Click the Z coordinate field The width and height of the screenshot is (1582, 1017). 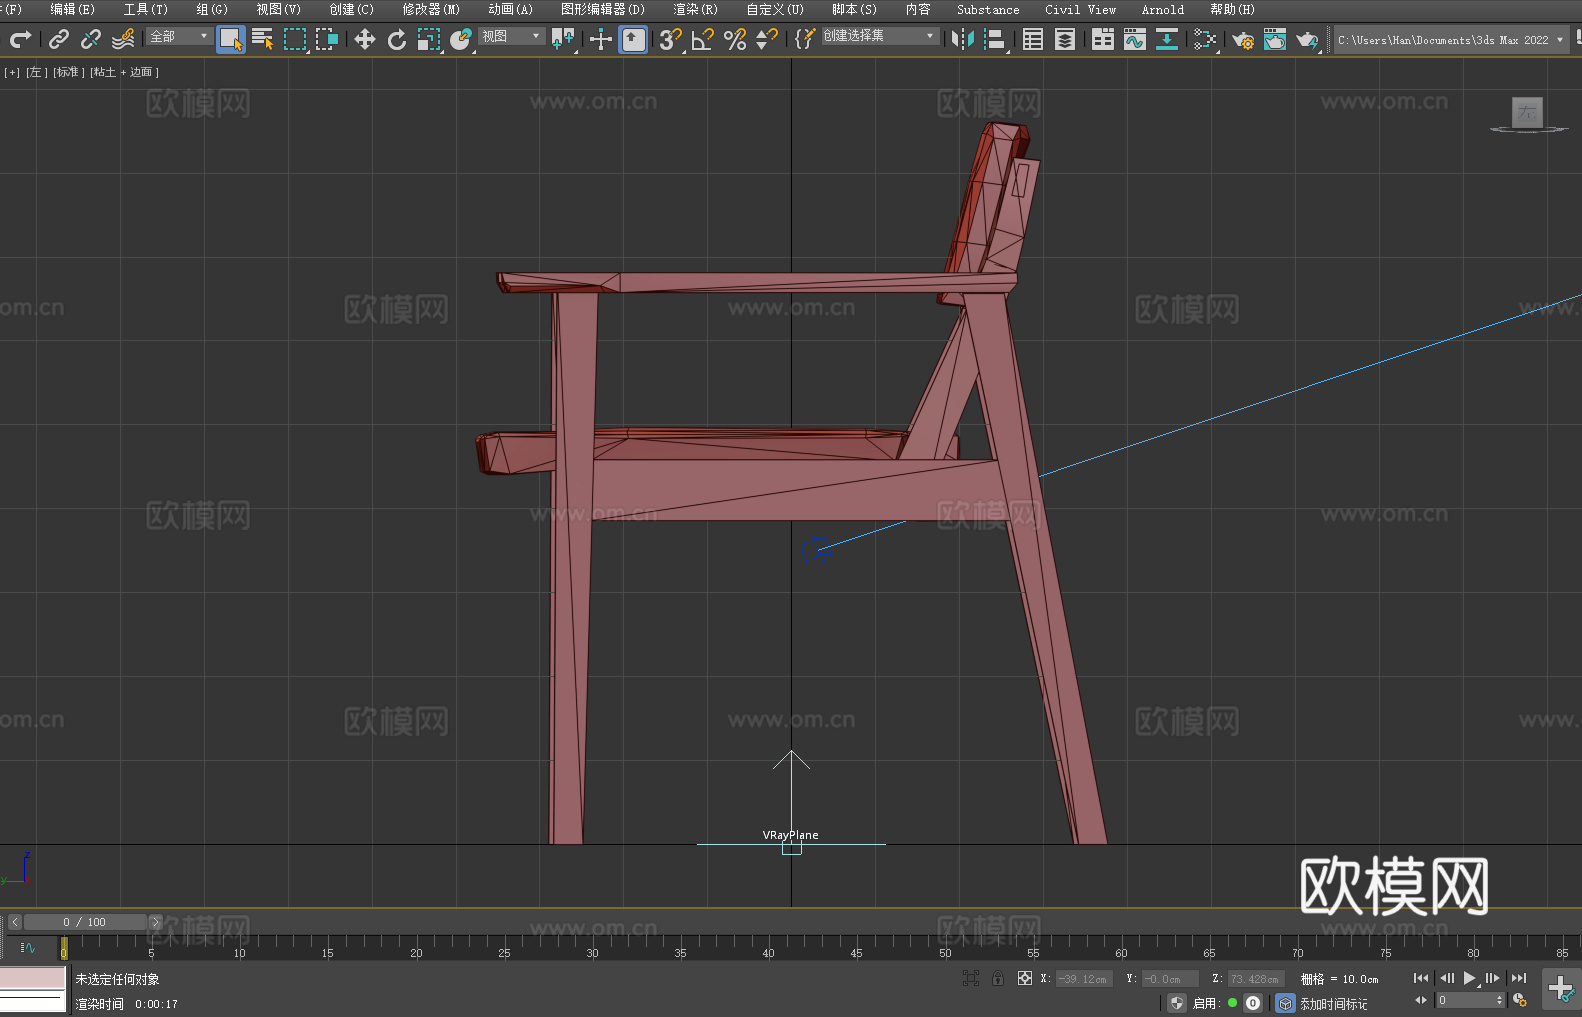1255,979
